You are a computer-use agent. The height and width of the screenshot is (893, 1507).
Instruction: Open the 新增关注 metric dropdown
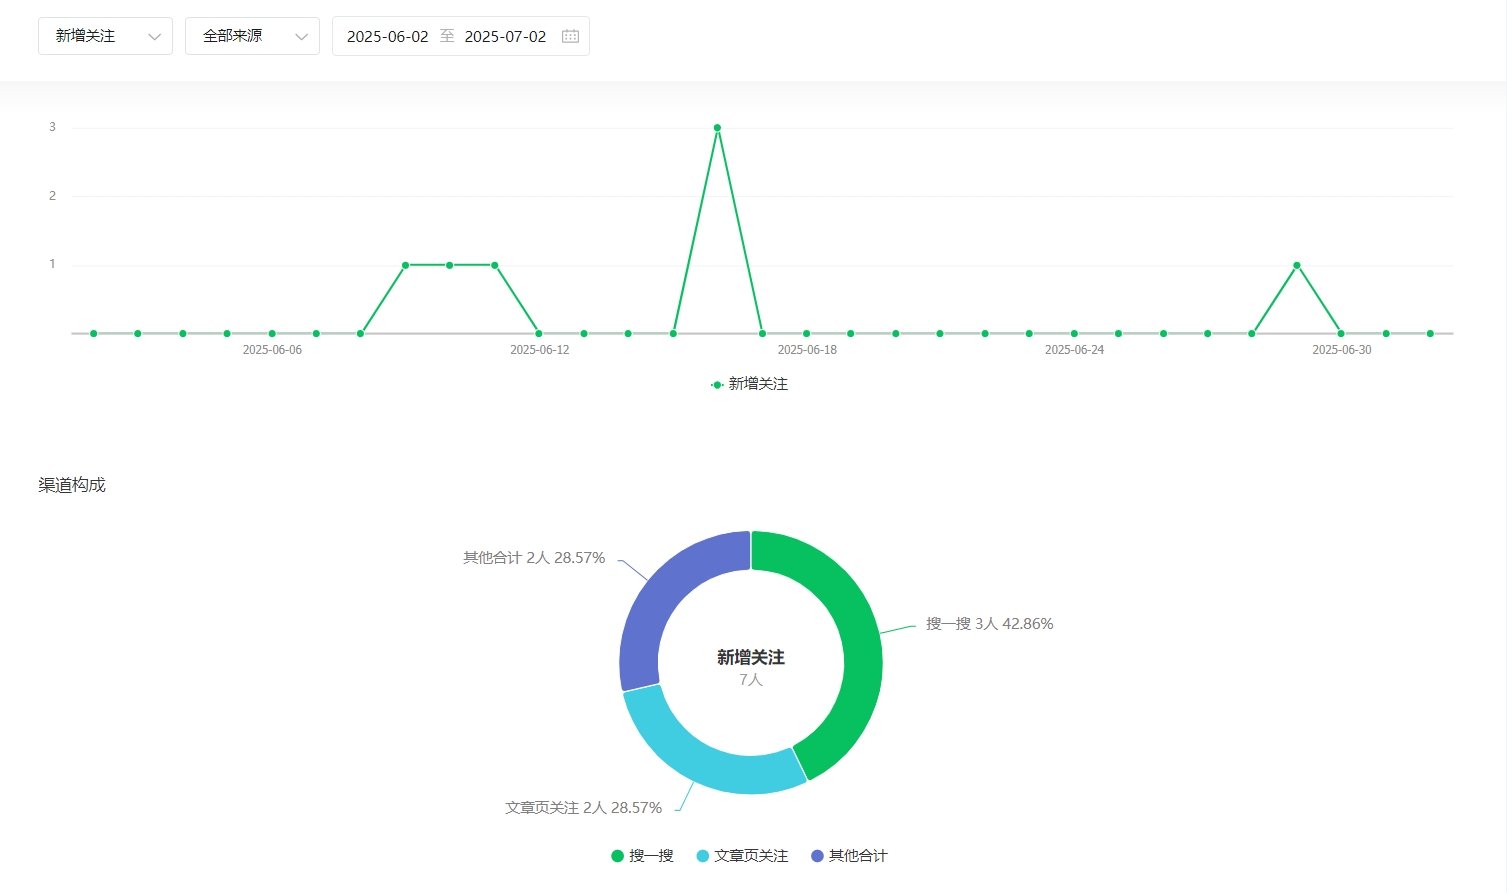[x=105, y=36]
